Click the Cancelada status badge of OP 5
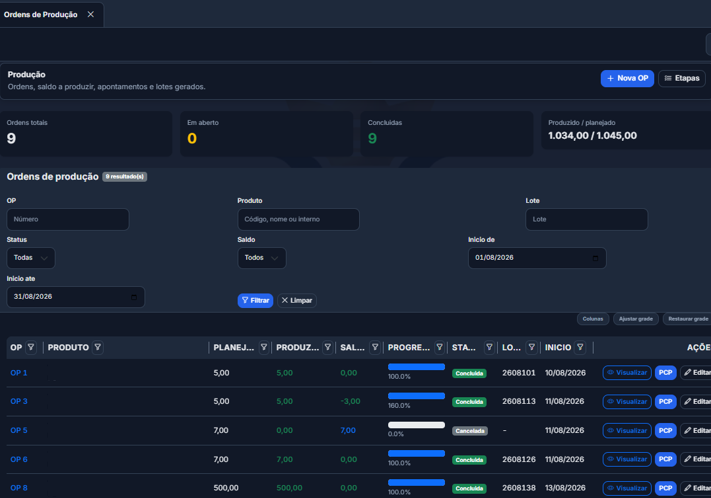The height and width of the screenshot is (498, 711). (470, 431)
